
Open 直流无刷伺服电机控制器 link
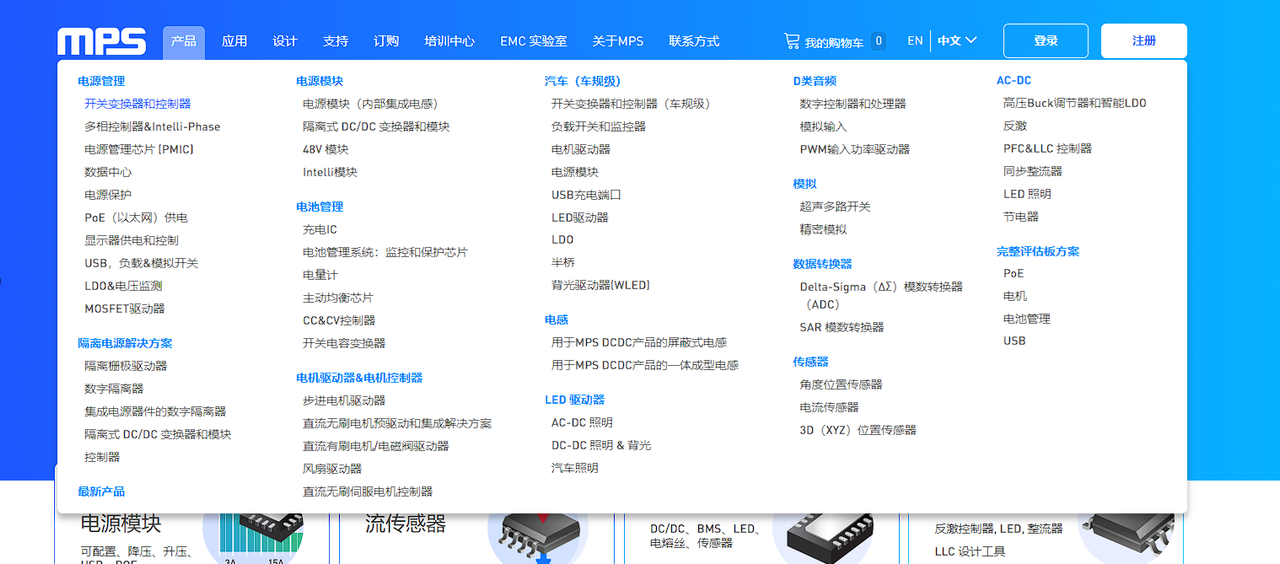click(x=368, y=492)
